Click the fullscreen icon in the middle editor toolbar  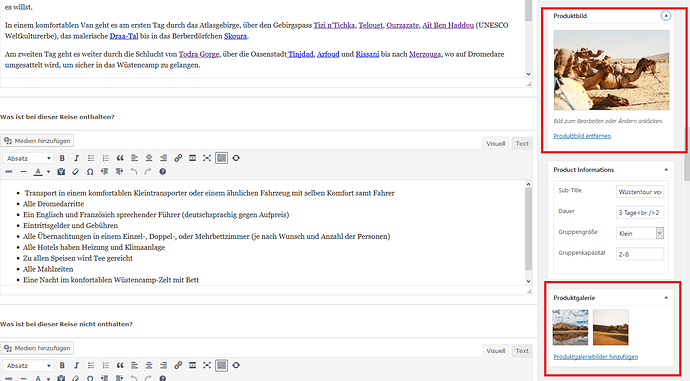coord(207,158)
